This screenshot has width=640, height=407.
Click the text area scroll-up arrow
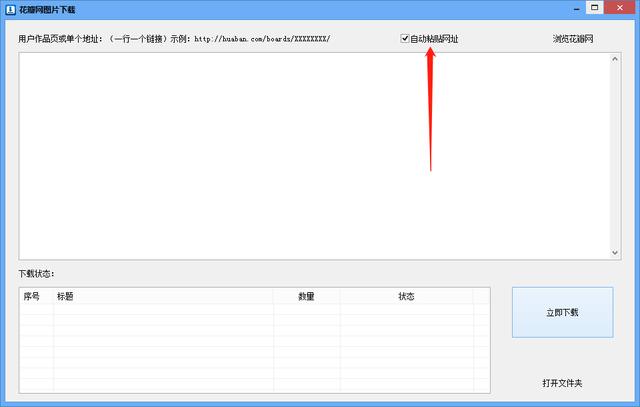(615, 59)
